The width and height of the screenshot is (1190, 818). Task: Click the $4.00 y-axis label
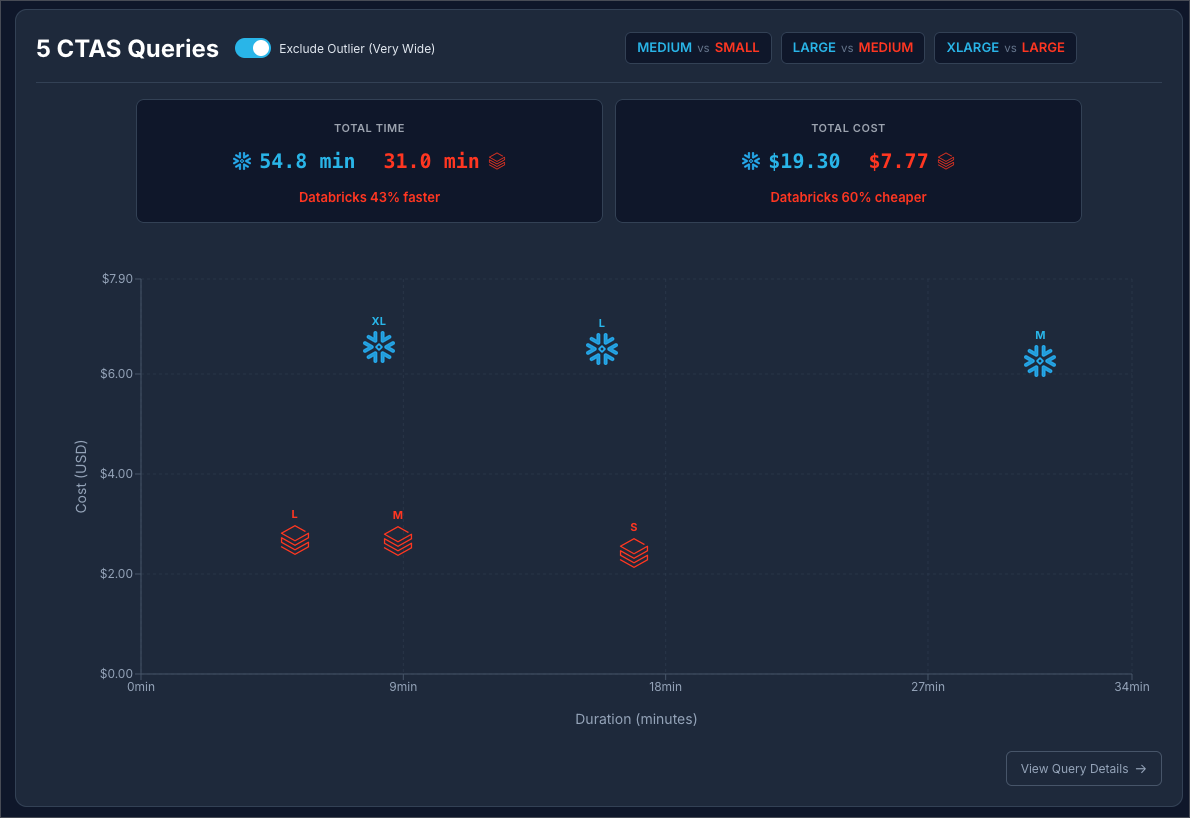116,473
